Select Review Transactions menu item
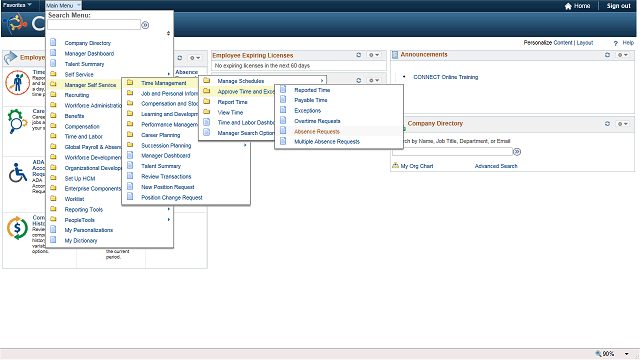This screenshot has height=360, width=640. coord(166,176)
